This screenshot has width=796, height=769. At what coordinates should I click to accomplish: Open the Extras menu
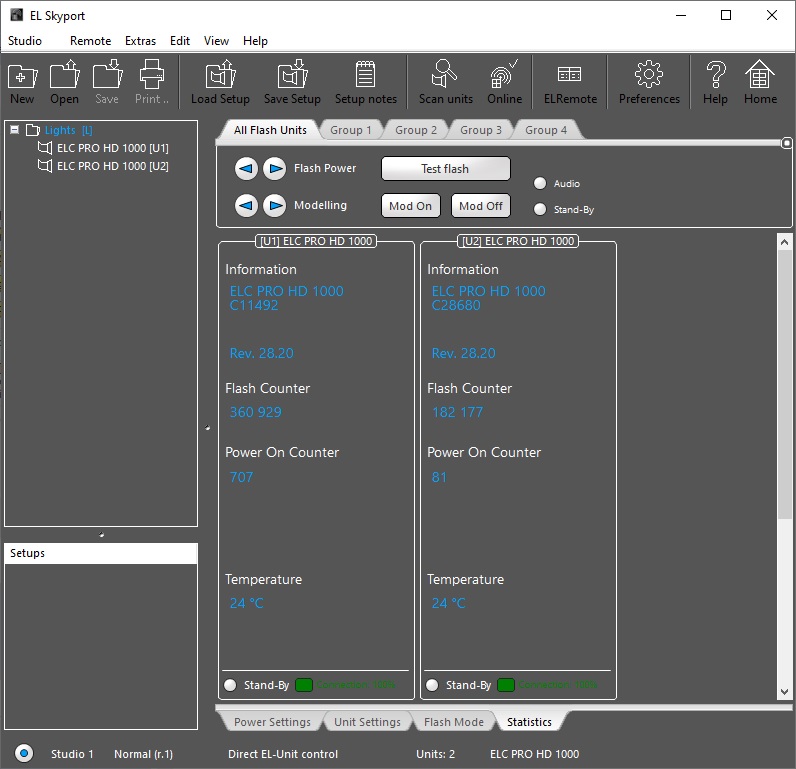point(140,41)
